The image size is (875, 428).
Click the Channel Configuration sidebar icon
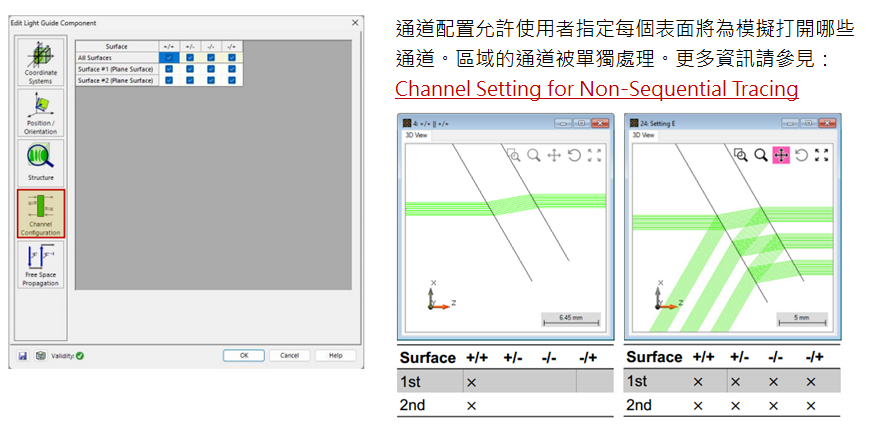click(x=41, y=213)
